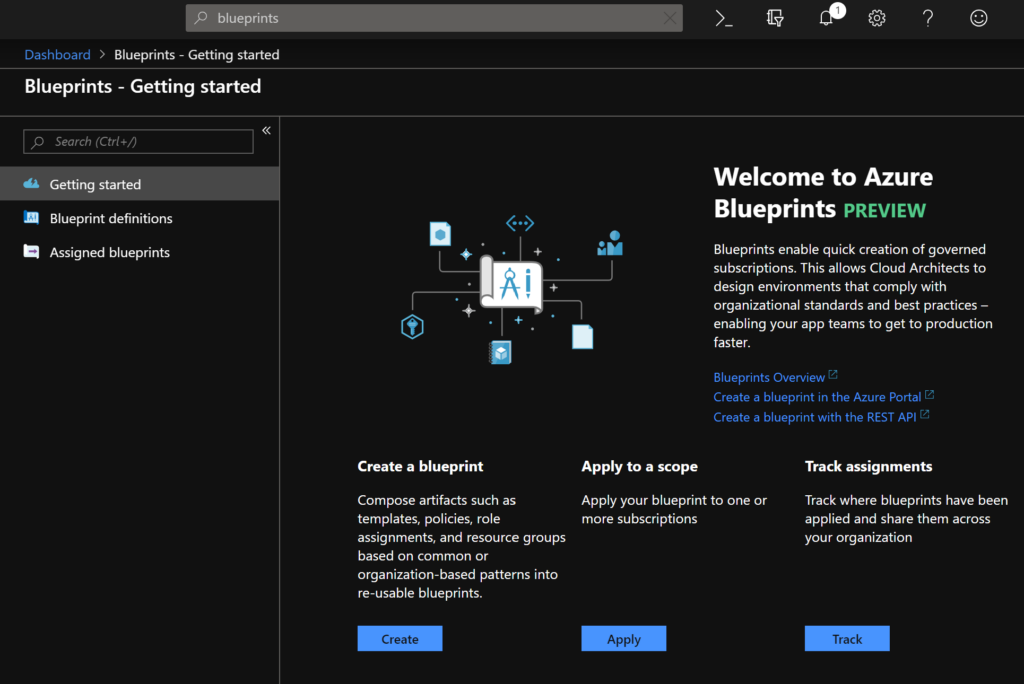Open Create a blueprint in the Azure Portal link
This screenshot has width=1024, height=684.
[817, 397]
